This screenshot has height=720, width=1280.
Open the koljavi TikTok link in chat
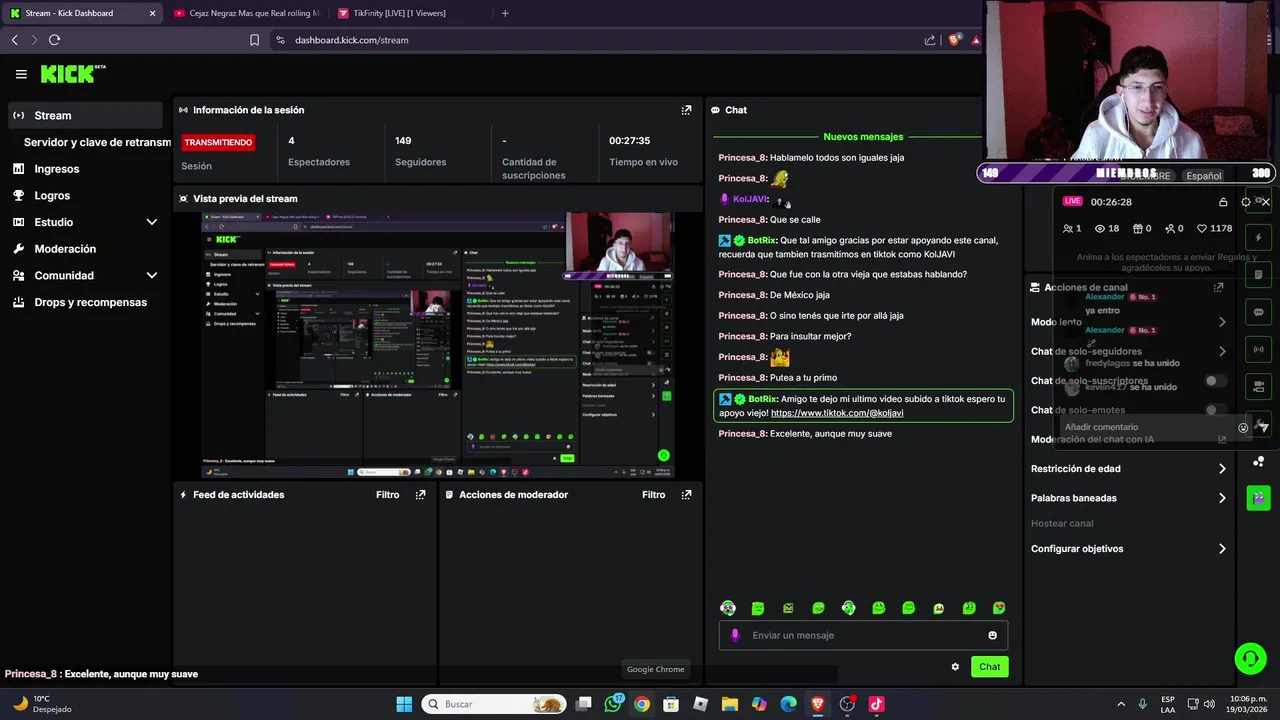[x=837, y=413]
